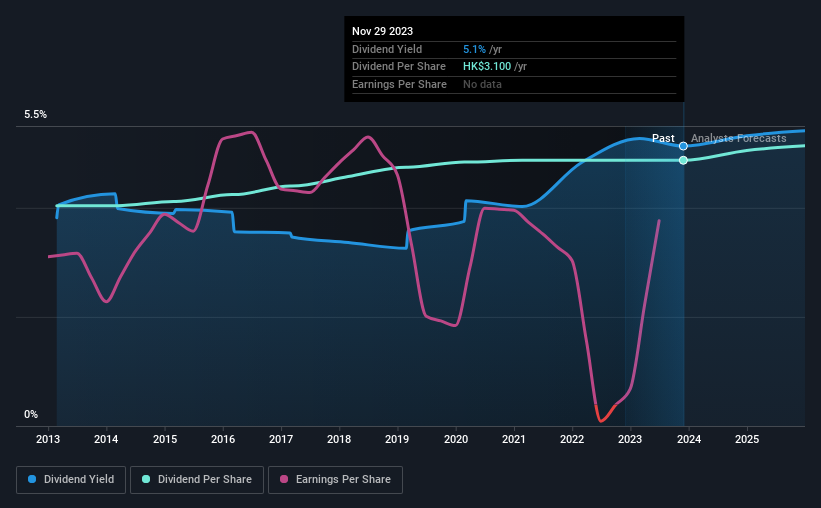
Task: Select the blue dividend yield data point marker
Action: (x=683, y=146)
